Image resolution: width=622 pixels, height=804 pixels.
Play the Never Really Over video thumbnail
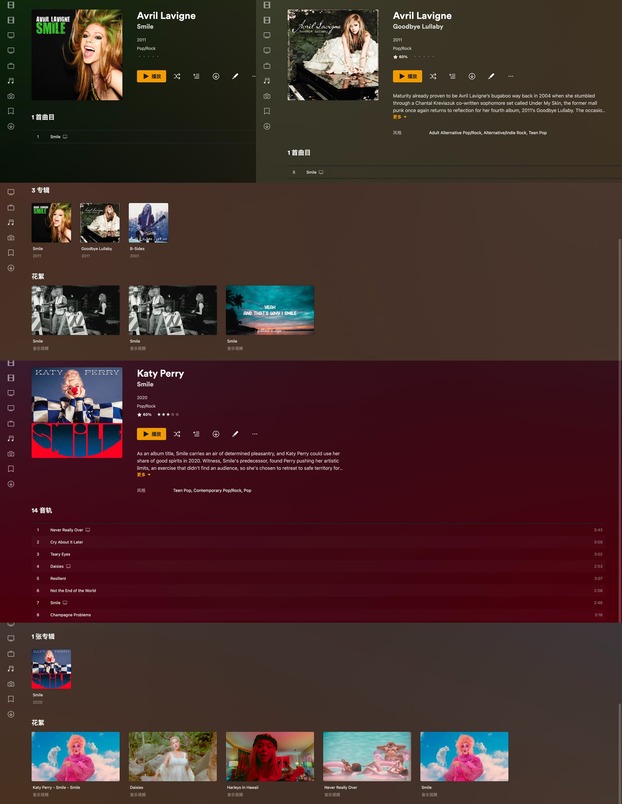[367, 756]
